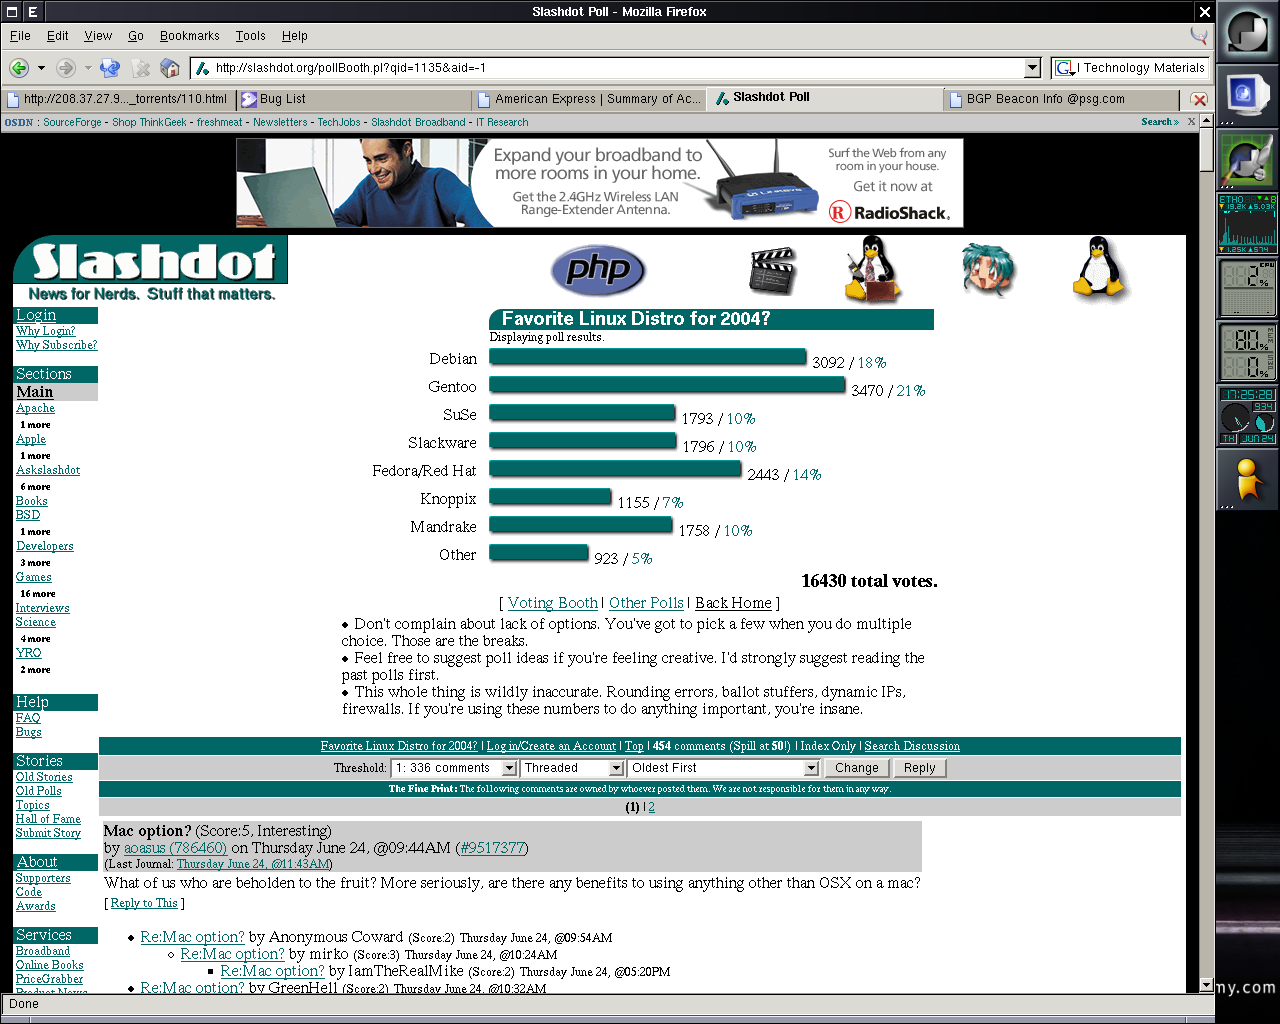Click the penguin with briefcase topic icon
This screenshot has width=1280, height=1024.
(872, 269)
